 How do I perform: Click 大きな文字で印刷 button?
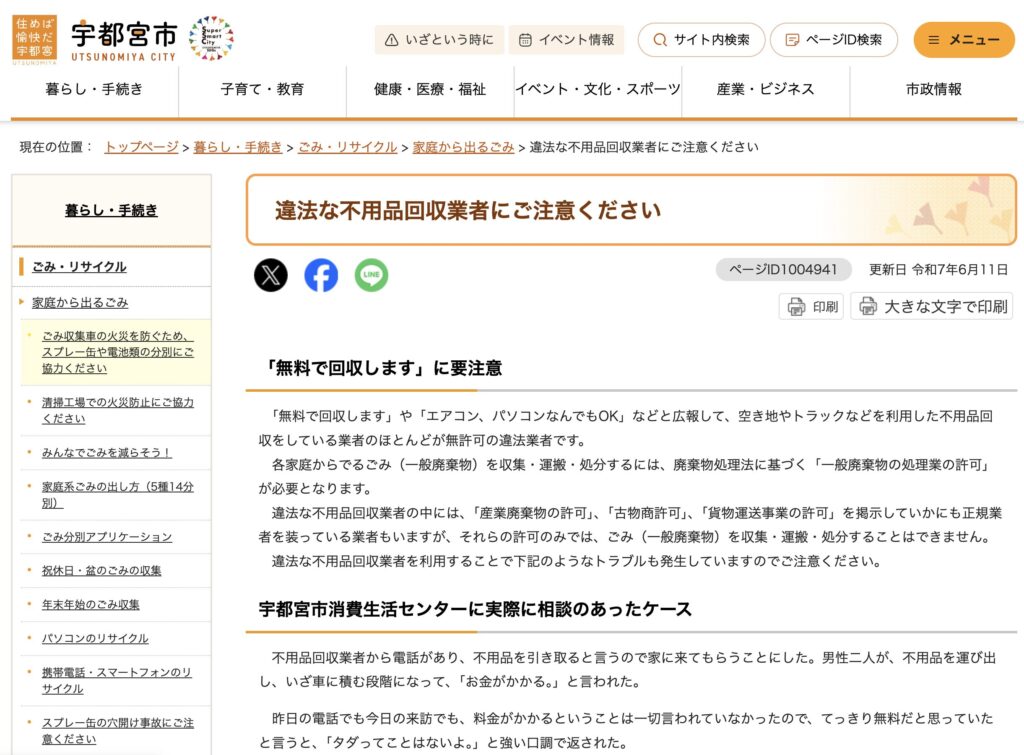point(932,306)
